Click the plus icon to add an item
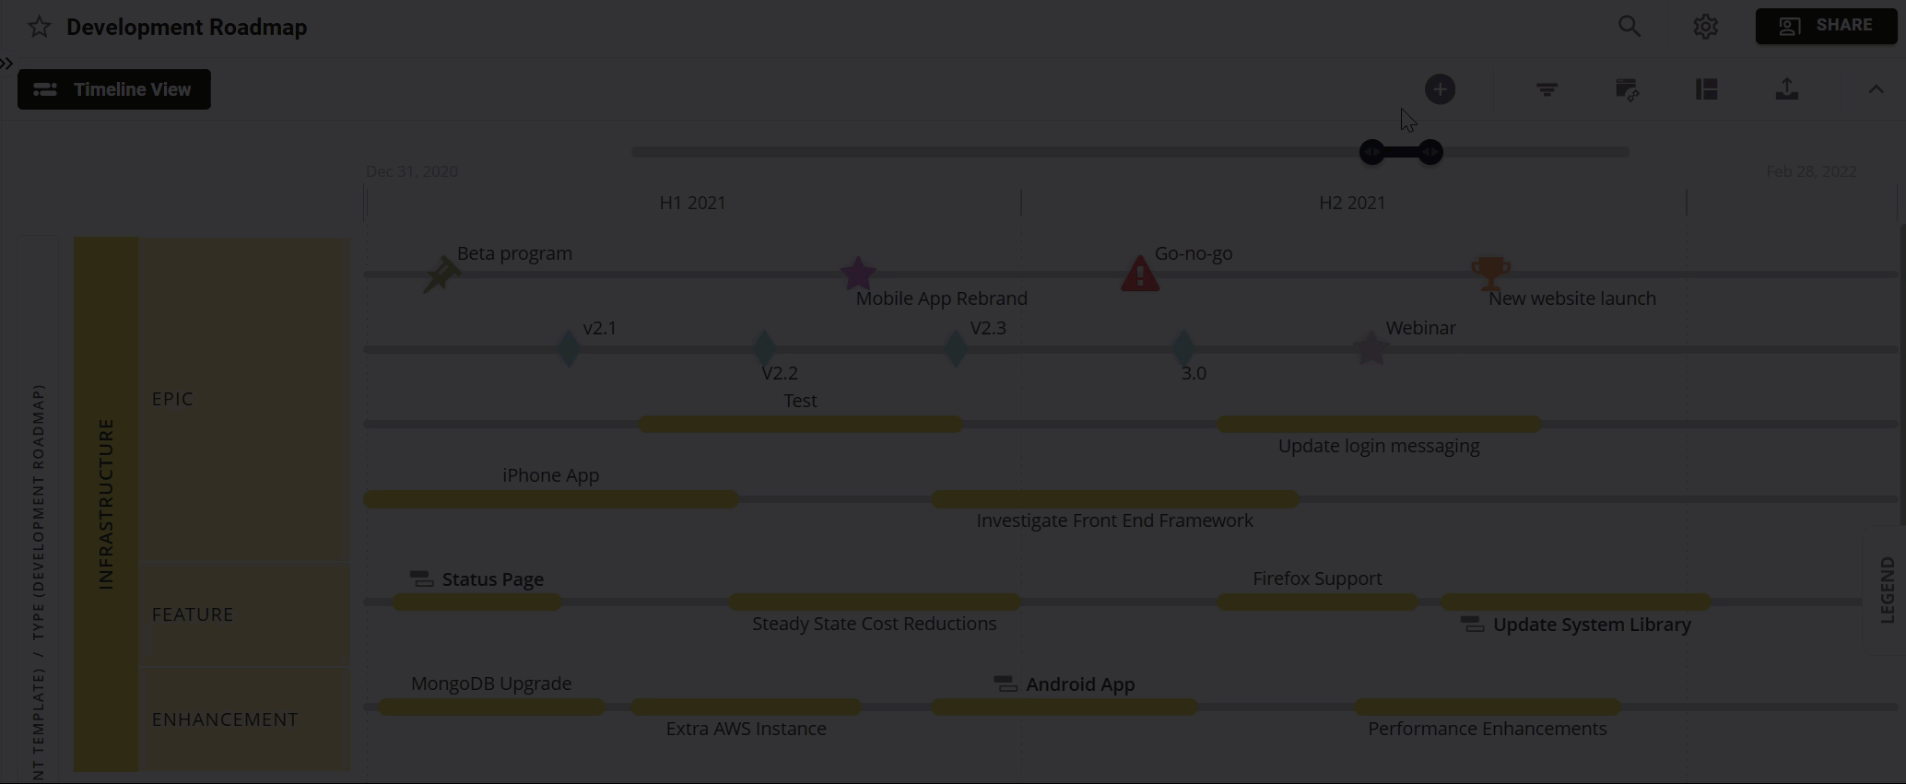This screenshot has width=1906, height=784. [1440, 89]
